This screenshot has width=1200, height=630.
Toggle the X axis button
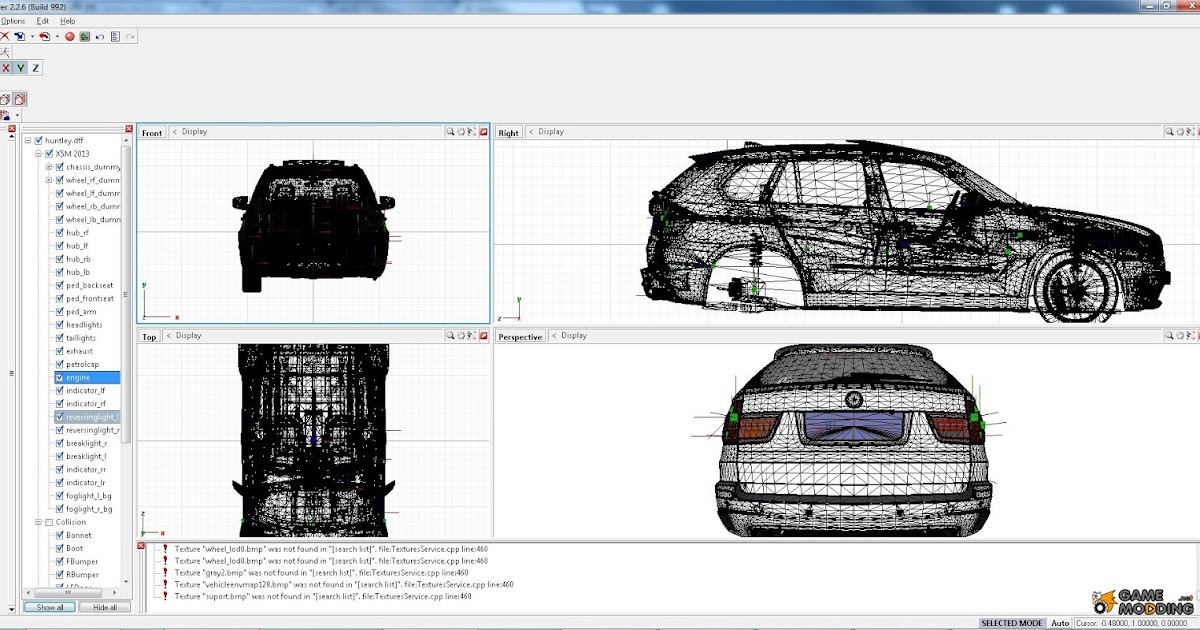(x=5, y=68)
